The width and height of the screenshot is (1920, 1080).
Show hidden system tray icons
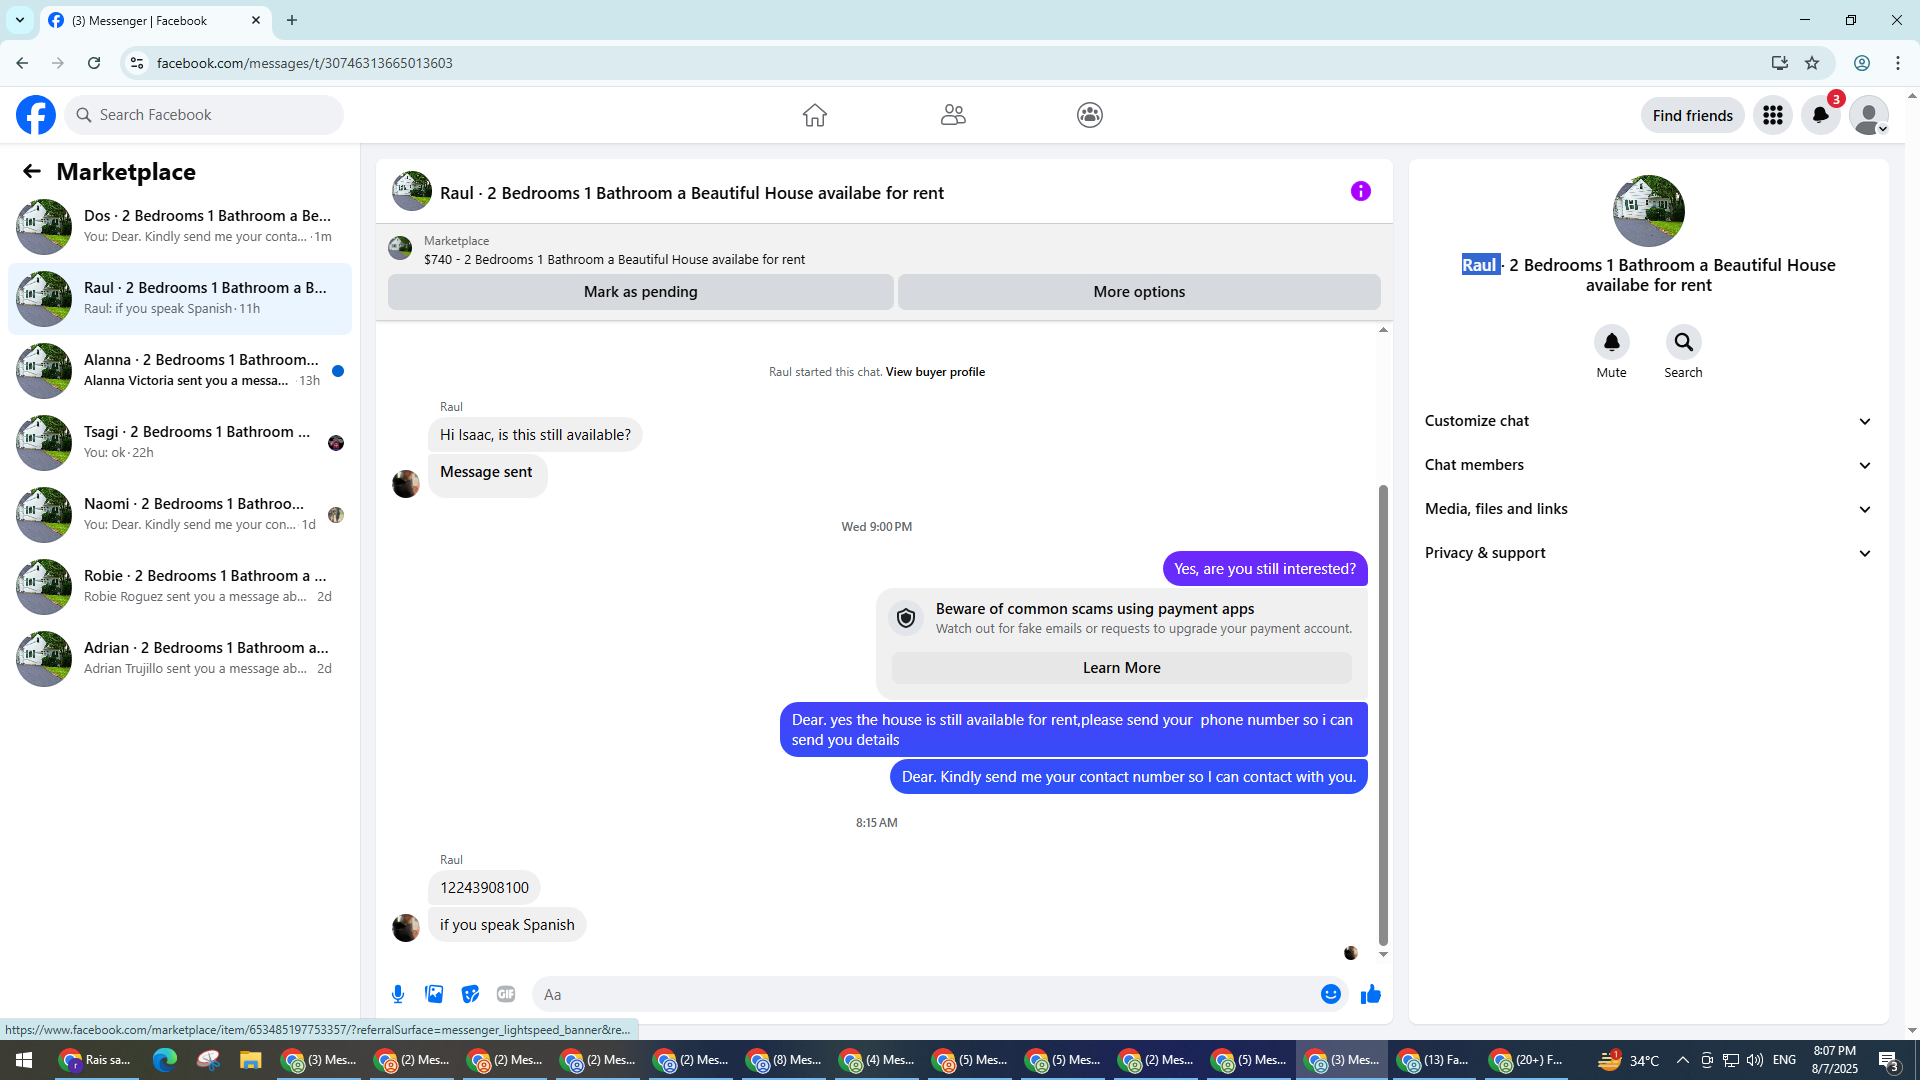coord(1682,1060)
